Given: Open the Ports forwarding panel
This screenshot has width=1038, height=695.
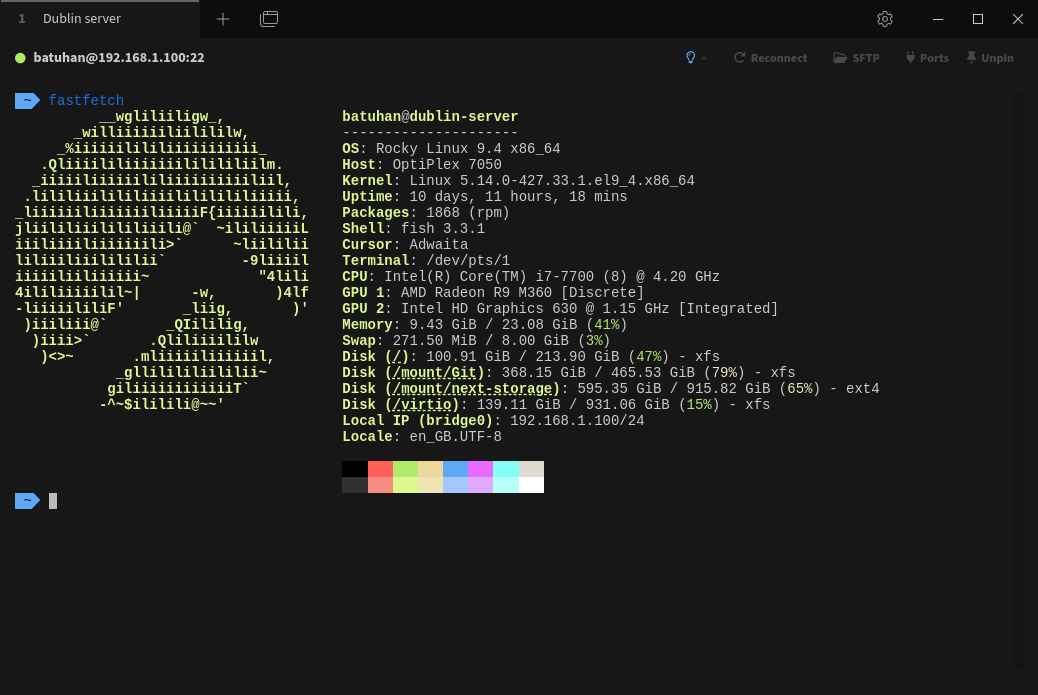Looking at the screenshot, I should (x=927, y=58).
